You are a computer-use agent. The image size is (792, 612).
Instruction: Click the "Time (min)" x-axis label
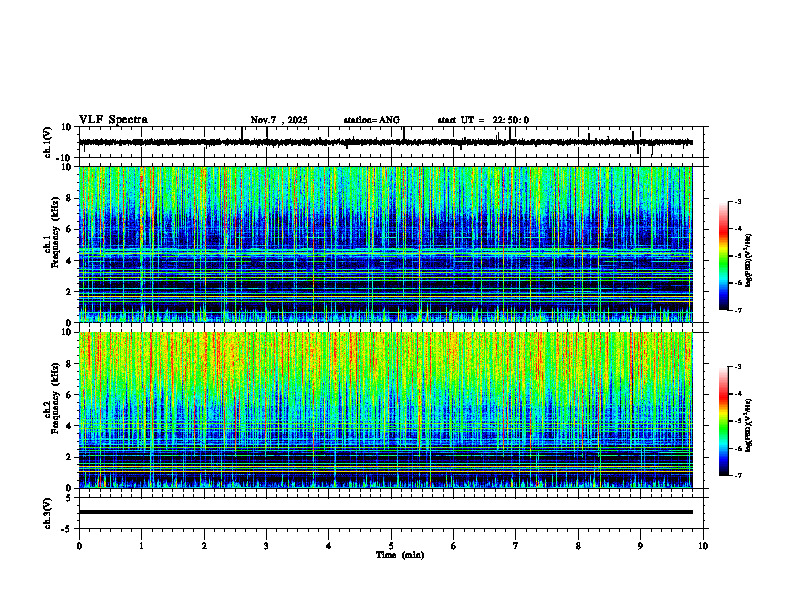[400, 555]
